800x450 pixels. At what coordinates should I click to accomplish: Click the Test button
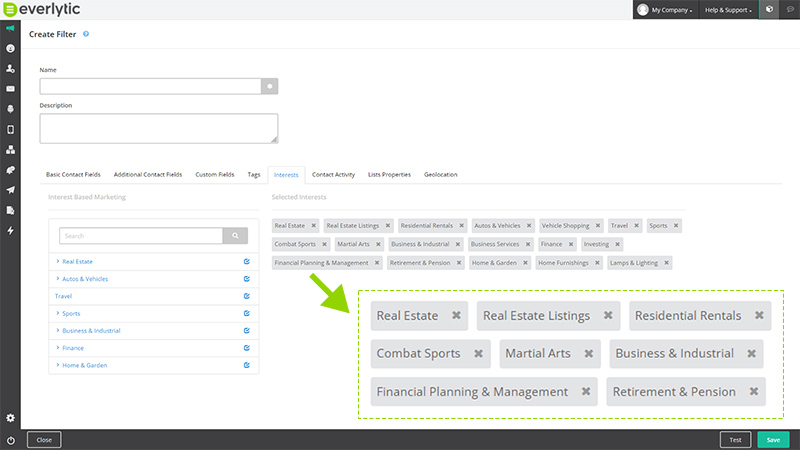tap(735, 440)
